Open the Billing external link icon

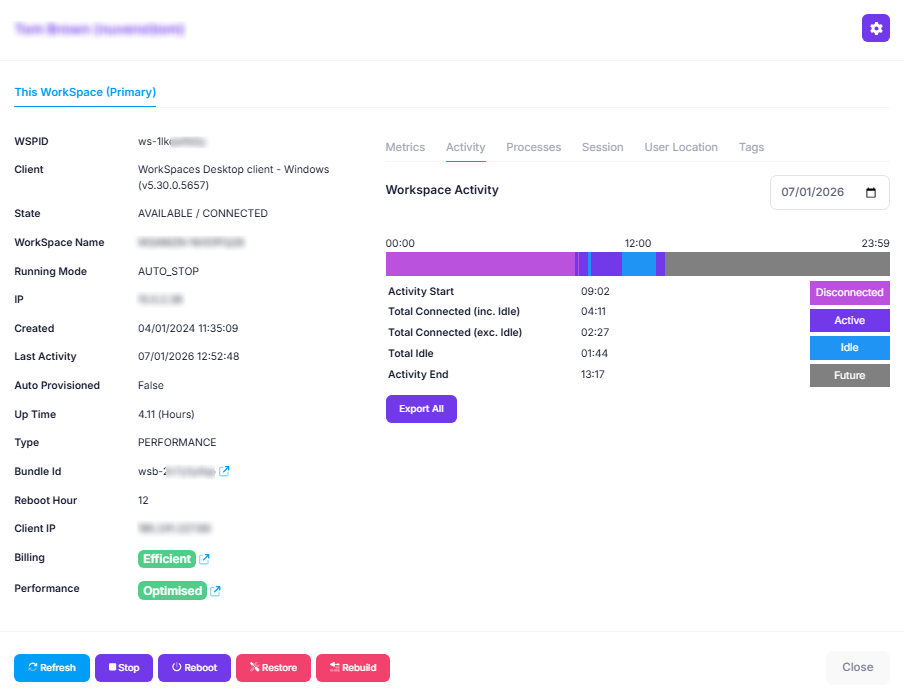[205, 559]
